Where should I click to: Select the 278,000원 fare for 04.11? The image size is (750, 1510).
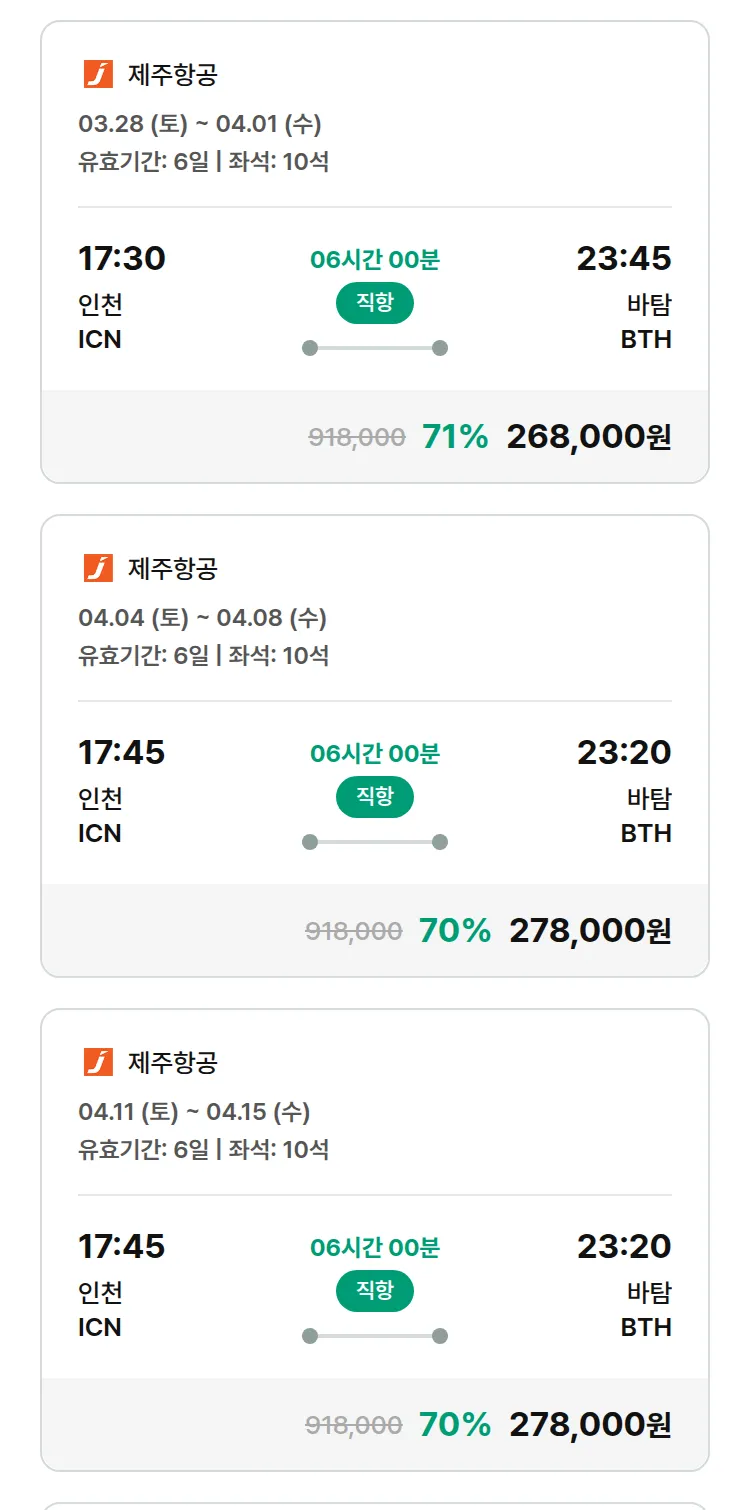pyautogui.click(x=590, y=1425)
